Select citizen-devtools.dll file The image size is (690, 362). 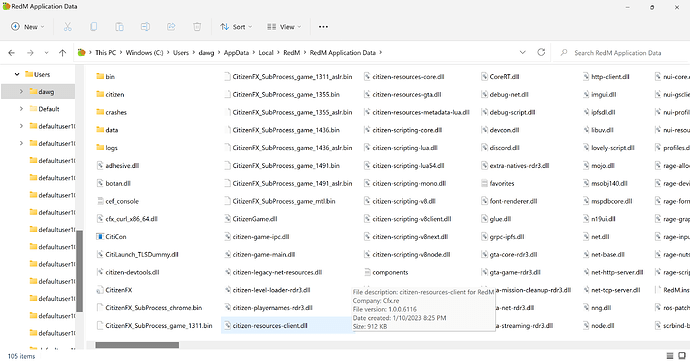coord(128,272)
